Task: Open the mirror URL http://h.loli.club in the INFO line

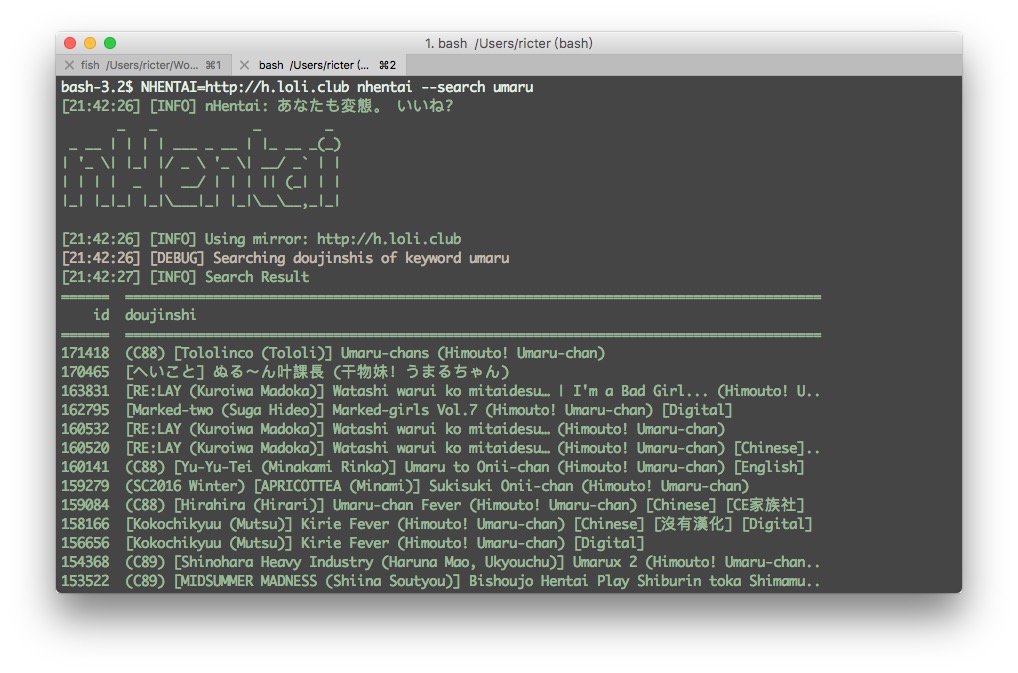Action: [x=389, y=239]
